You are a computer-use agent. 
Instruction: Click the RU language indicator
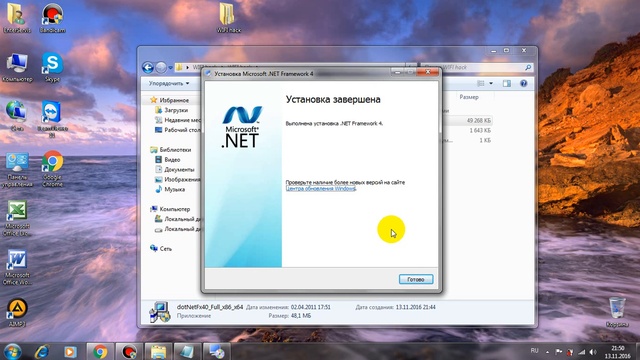coord(534,351)
